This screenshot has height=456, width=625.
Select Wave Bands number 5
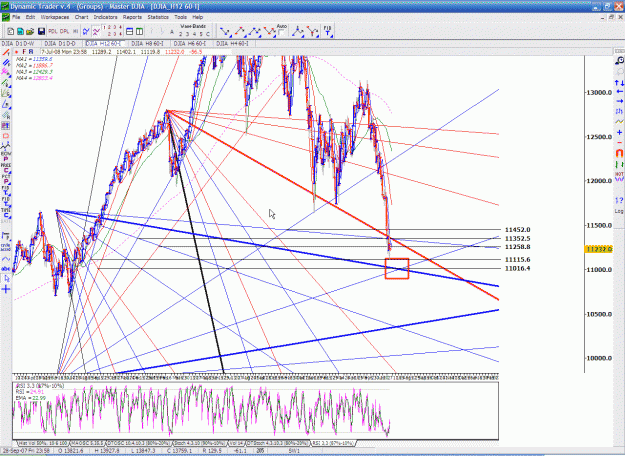[201, 34]
